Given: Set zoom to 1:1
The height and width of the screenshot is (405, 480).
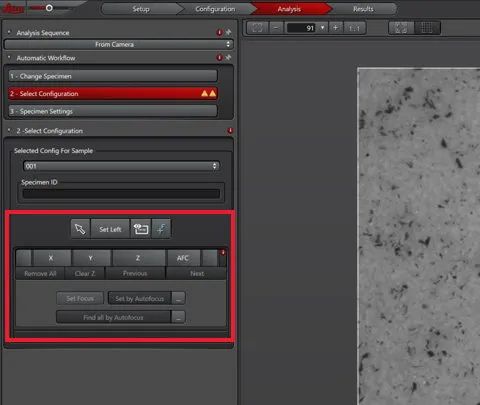Looking at the screenshot, I should tap(355, 28).
